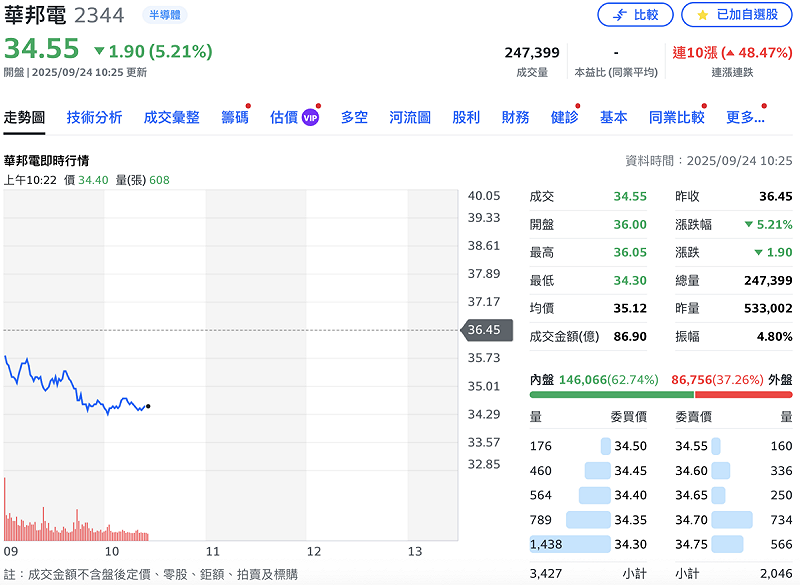The image size is (800, 585).
Task: Click the 最高 value 36.05
Action: tap(630, 252)
